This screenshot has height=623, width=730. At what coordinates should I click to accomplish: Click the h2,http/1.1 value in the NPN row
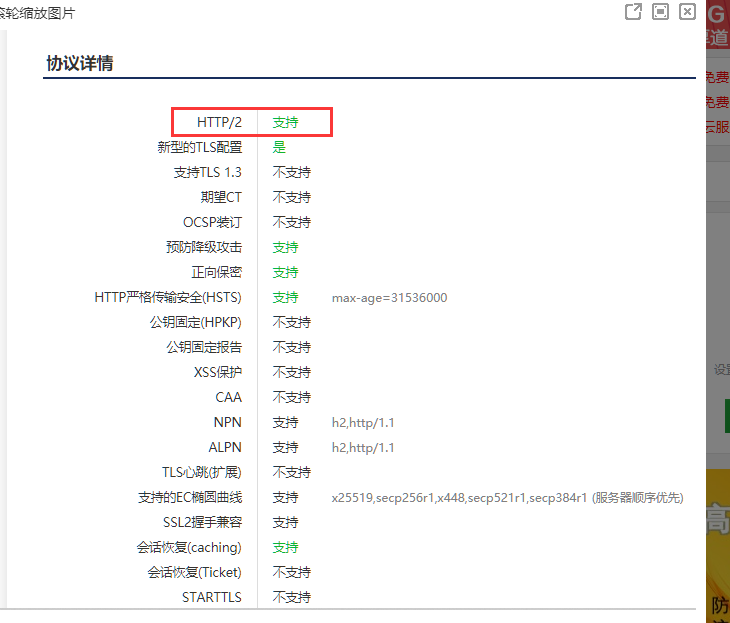[363, 423]
